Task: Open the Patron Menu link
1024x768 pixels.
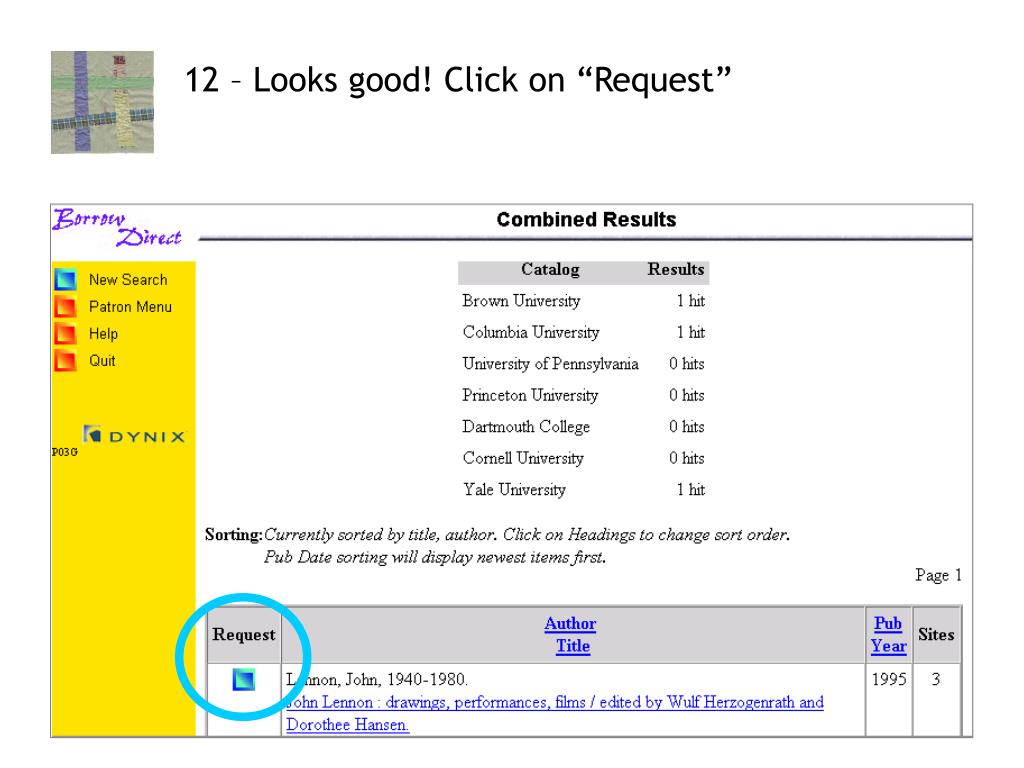Action: click(130, 306)
